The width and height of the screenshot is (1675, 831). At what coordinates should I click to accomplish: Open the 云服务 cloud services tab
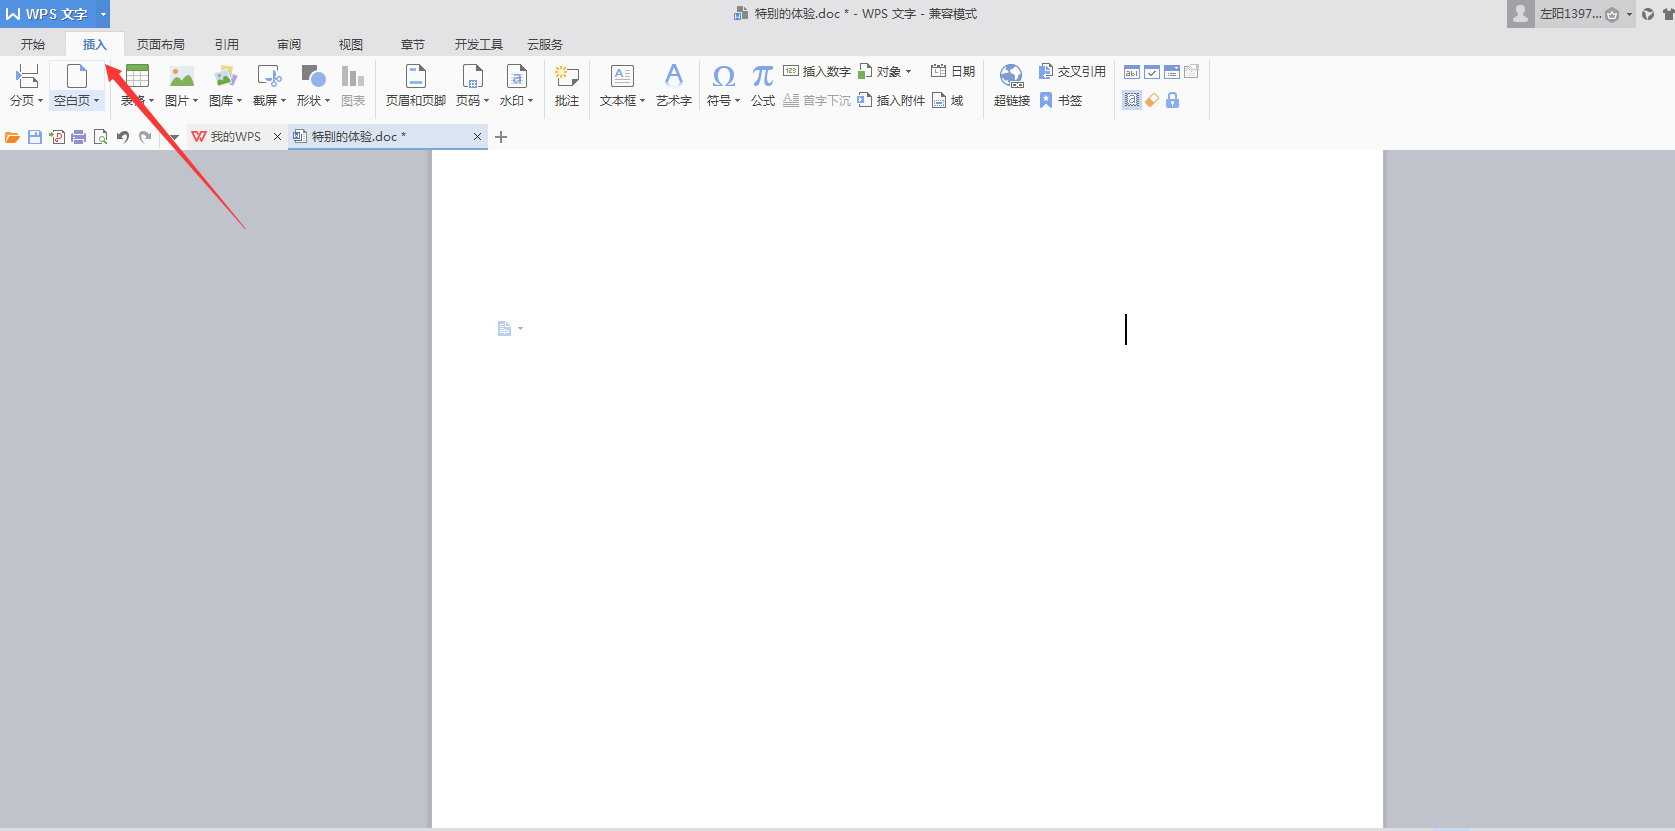[545, 44]
